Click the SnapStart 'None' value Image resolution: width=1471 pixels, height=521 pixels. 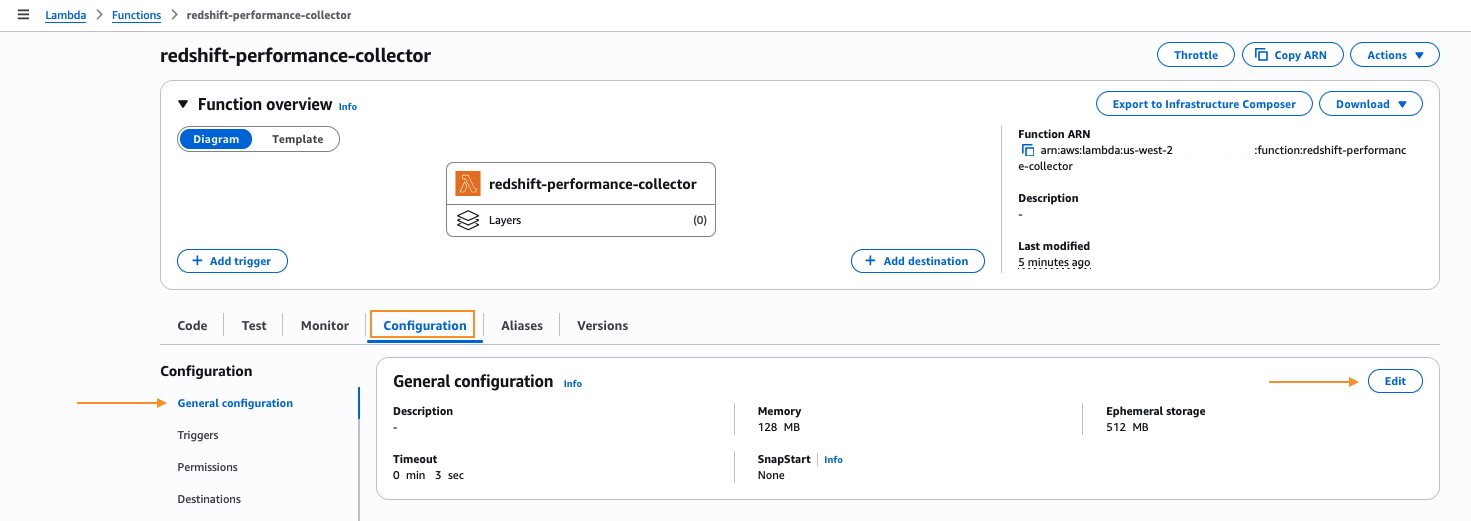(771, 475)
